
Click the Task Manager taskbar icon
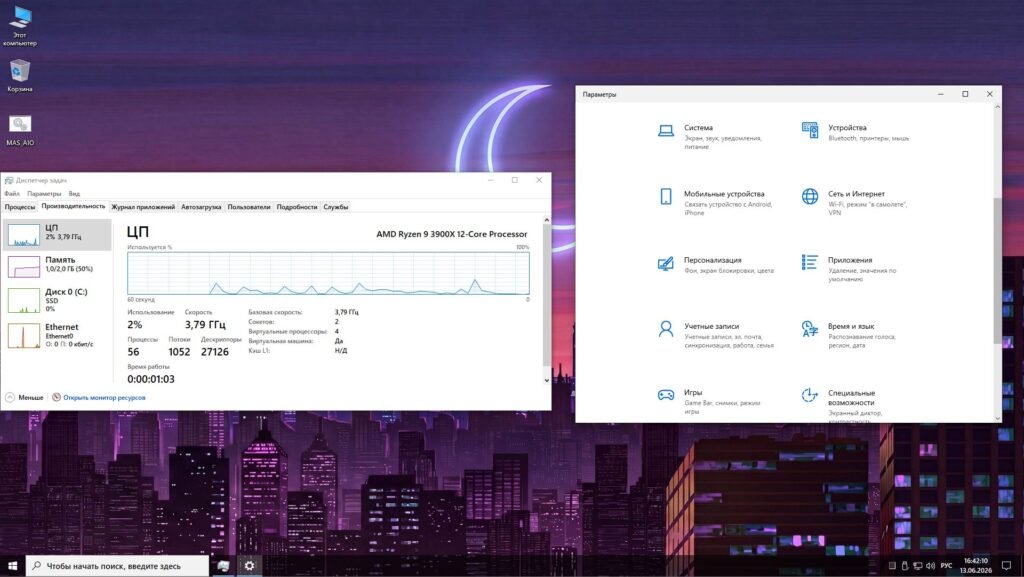click(x=223, y=566)
